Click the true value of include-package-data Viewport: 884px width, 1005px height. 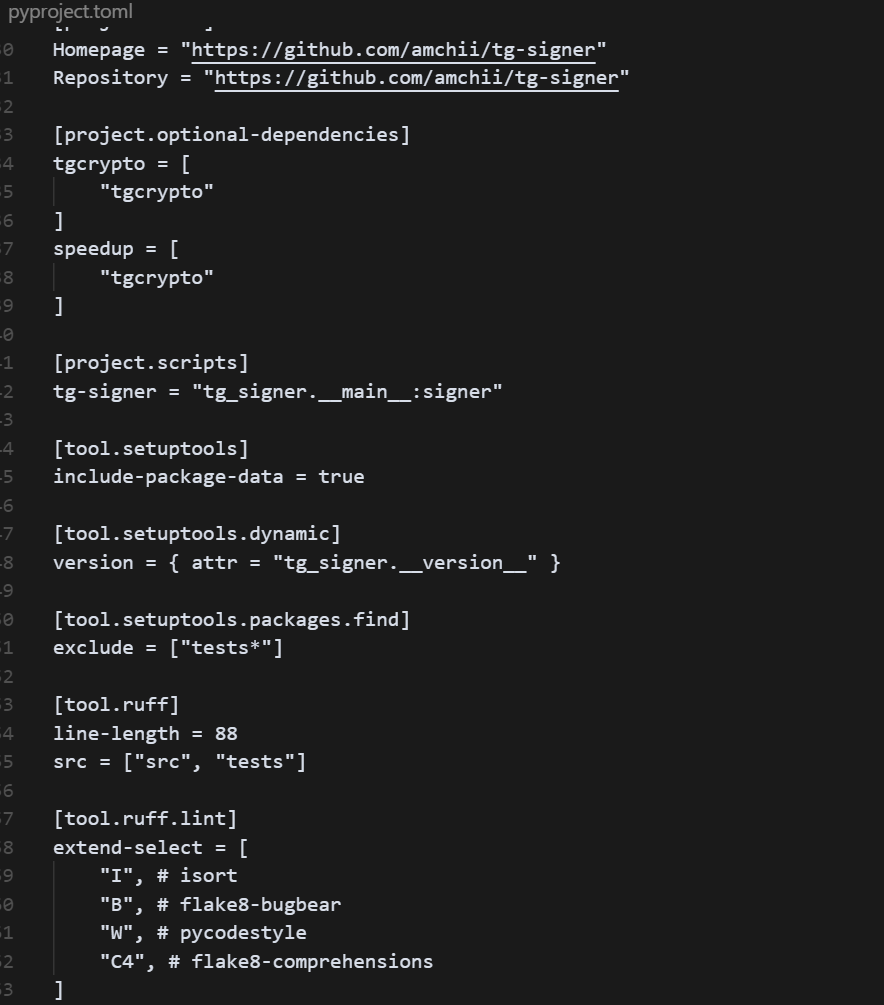click(x=341, y=477)
